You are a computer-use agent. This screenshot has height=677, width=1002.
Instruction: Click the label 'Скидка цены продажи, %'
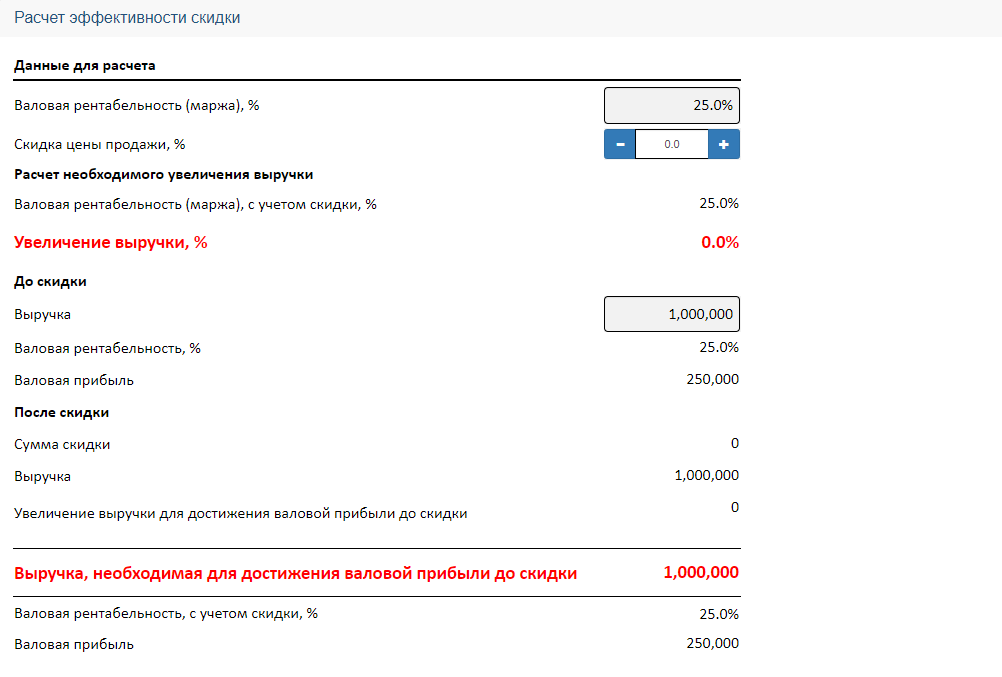(100, 144)
